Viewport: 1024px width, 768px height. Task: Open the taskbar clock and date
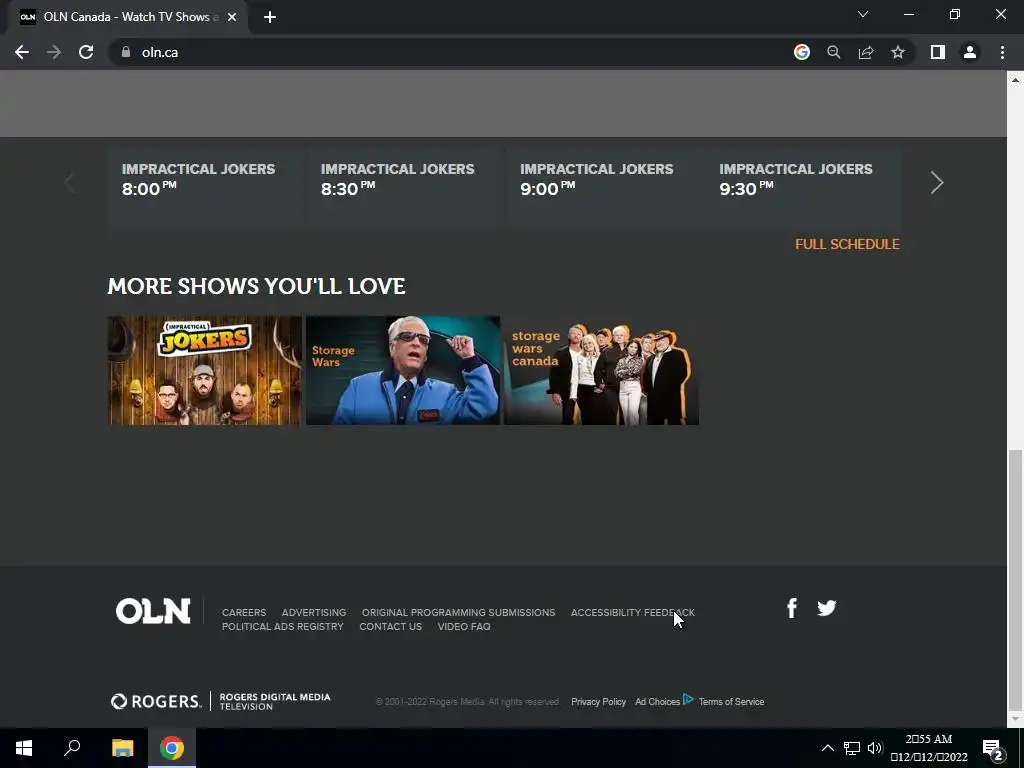929,748
